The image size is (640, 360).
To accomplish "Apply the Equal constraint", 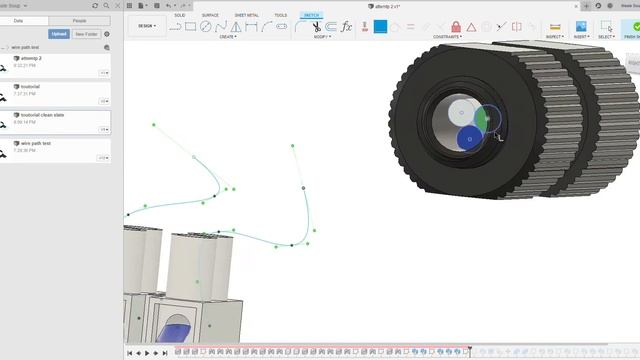I will [411, 27].
